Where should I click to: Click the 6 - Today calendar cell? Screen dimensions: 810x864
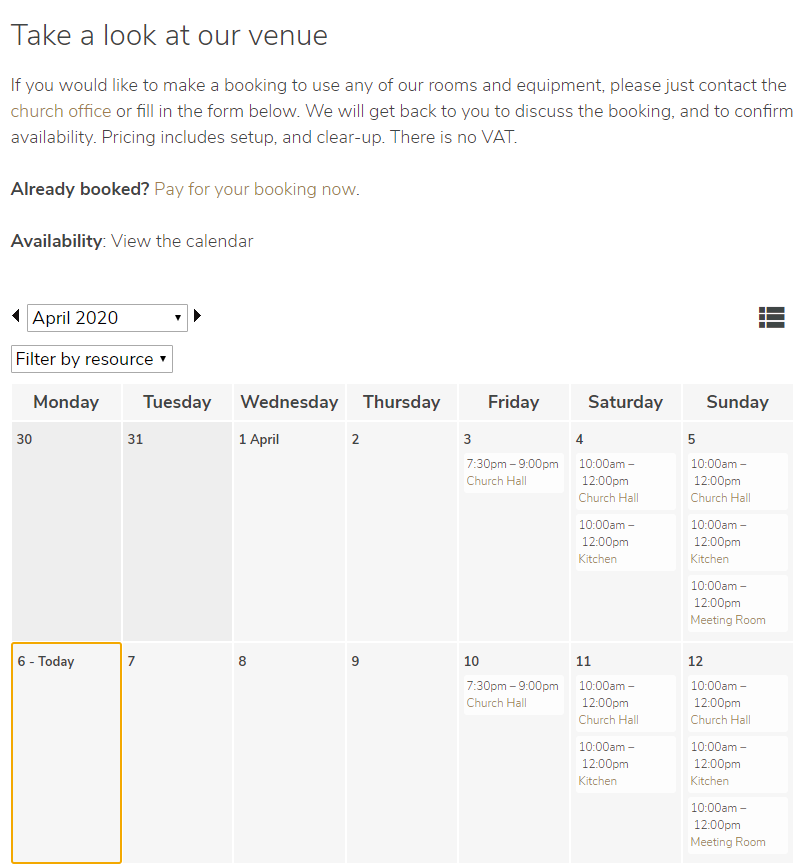(66, 752)
